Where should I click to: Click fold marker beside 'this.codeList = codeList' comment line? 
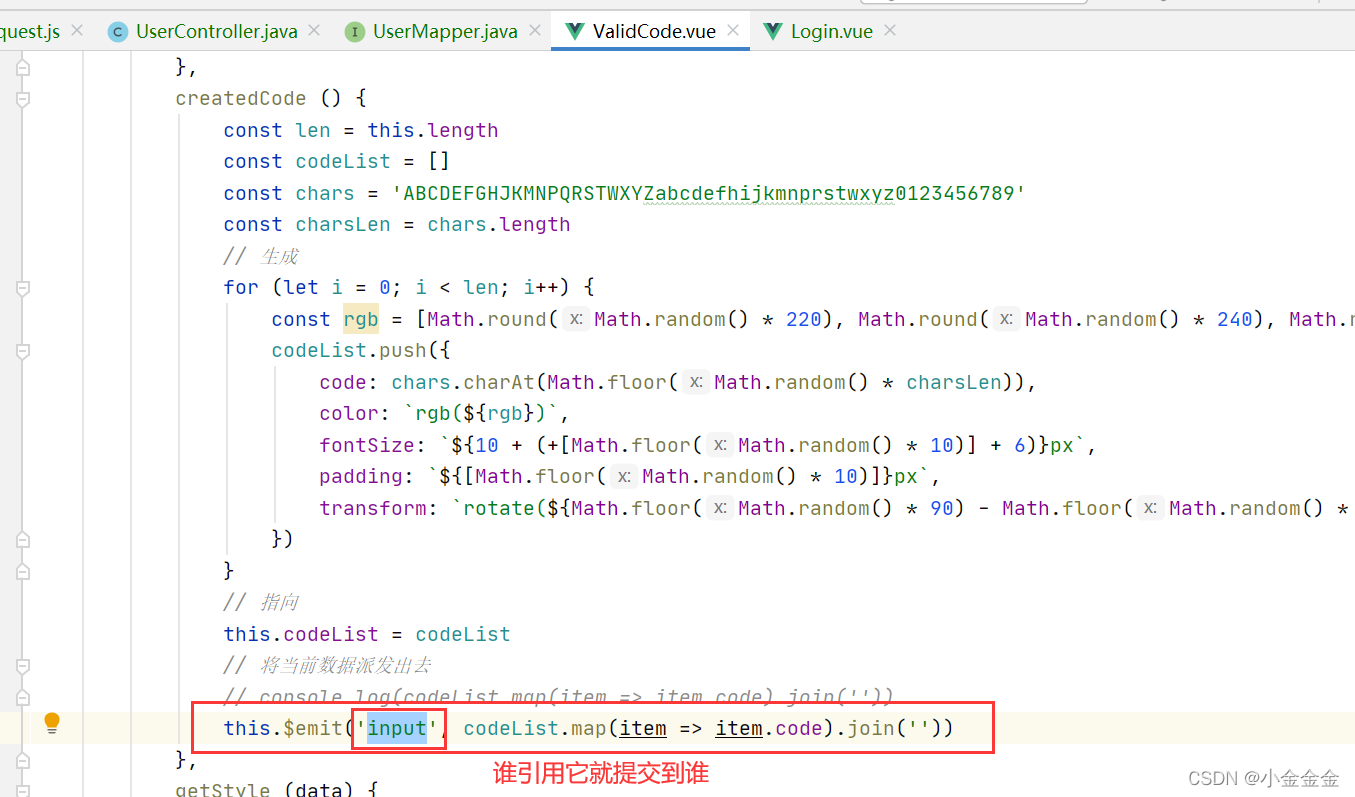(23, 666)
